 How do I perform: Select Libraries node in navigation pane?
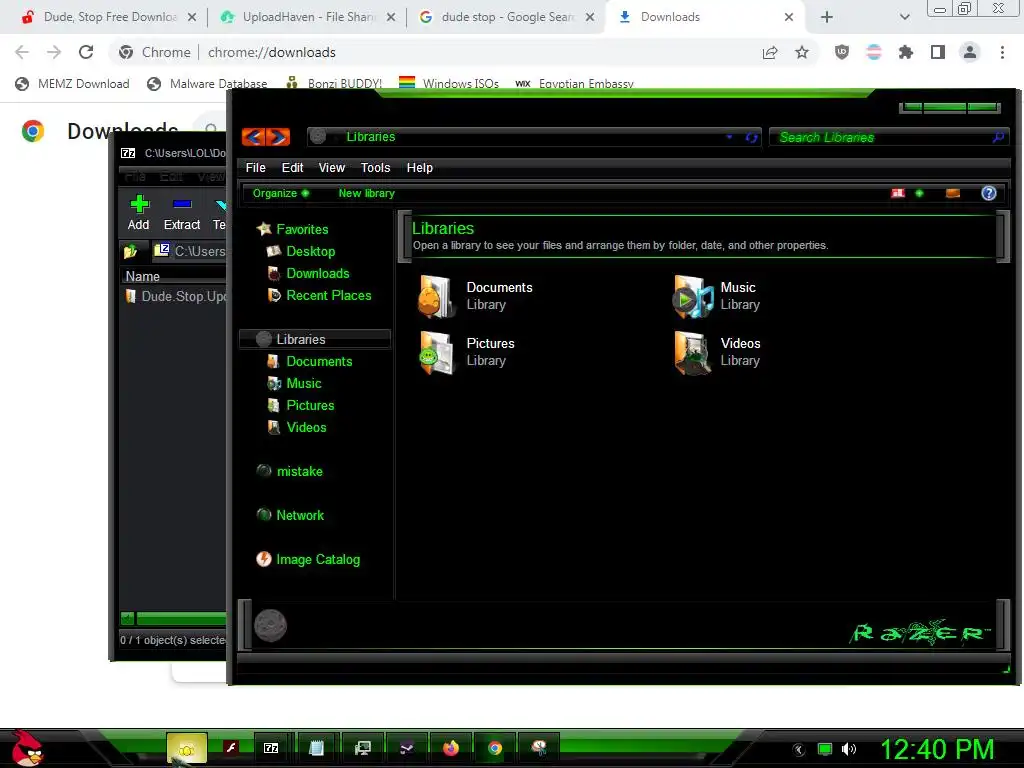click(315, 339)
